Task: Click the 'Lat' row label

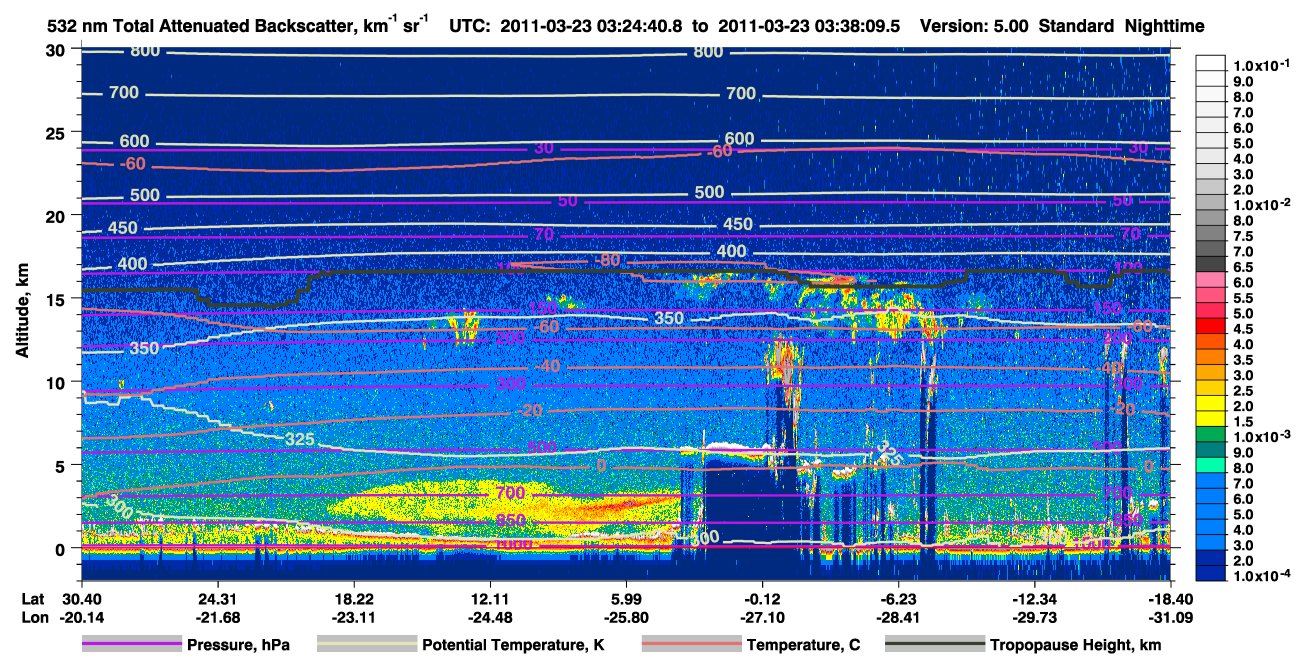Action: (33, 600)
